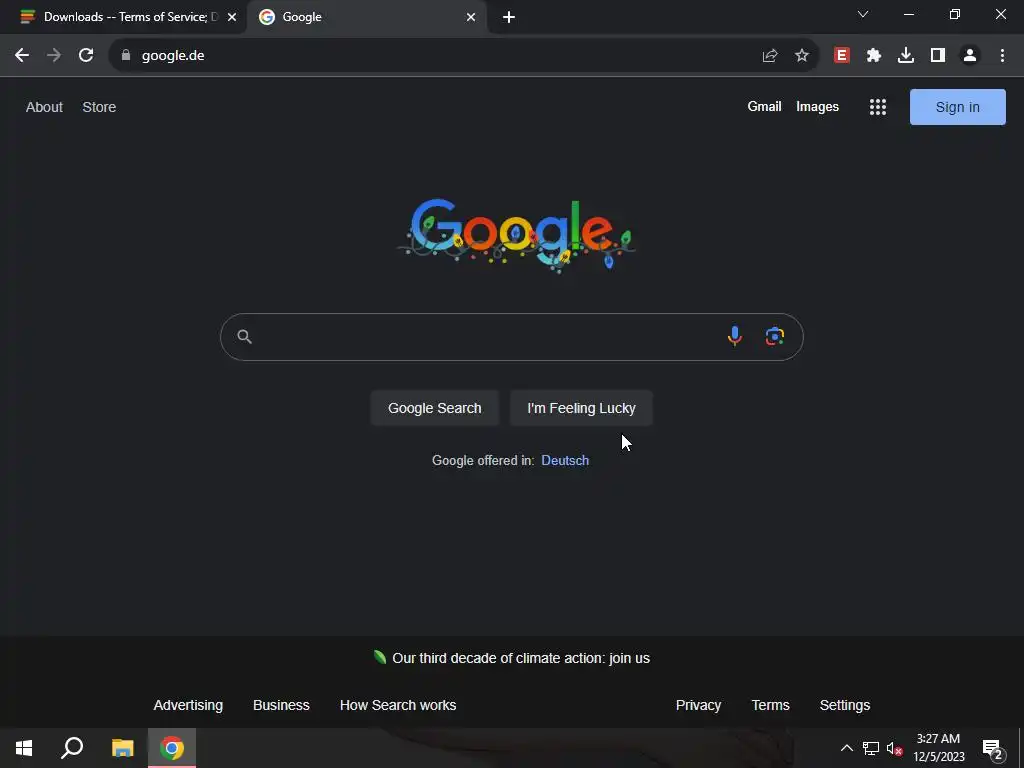
Task: Open the Terms footer link
Action: tap(770, 705)
